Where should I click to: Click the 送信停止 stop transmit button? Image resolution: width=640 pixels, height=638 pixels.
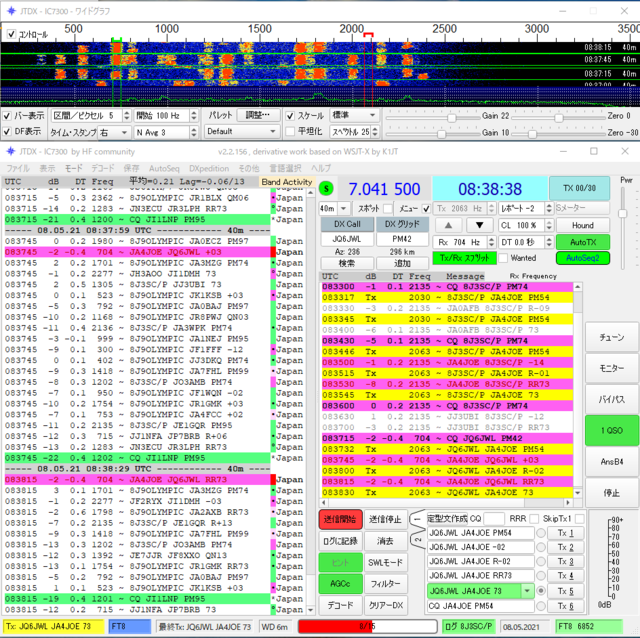coord(385,519)
